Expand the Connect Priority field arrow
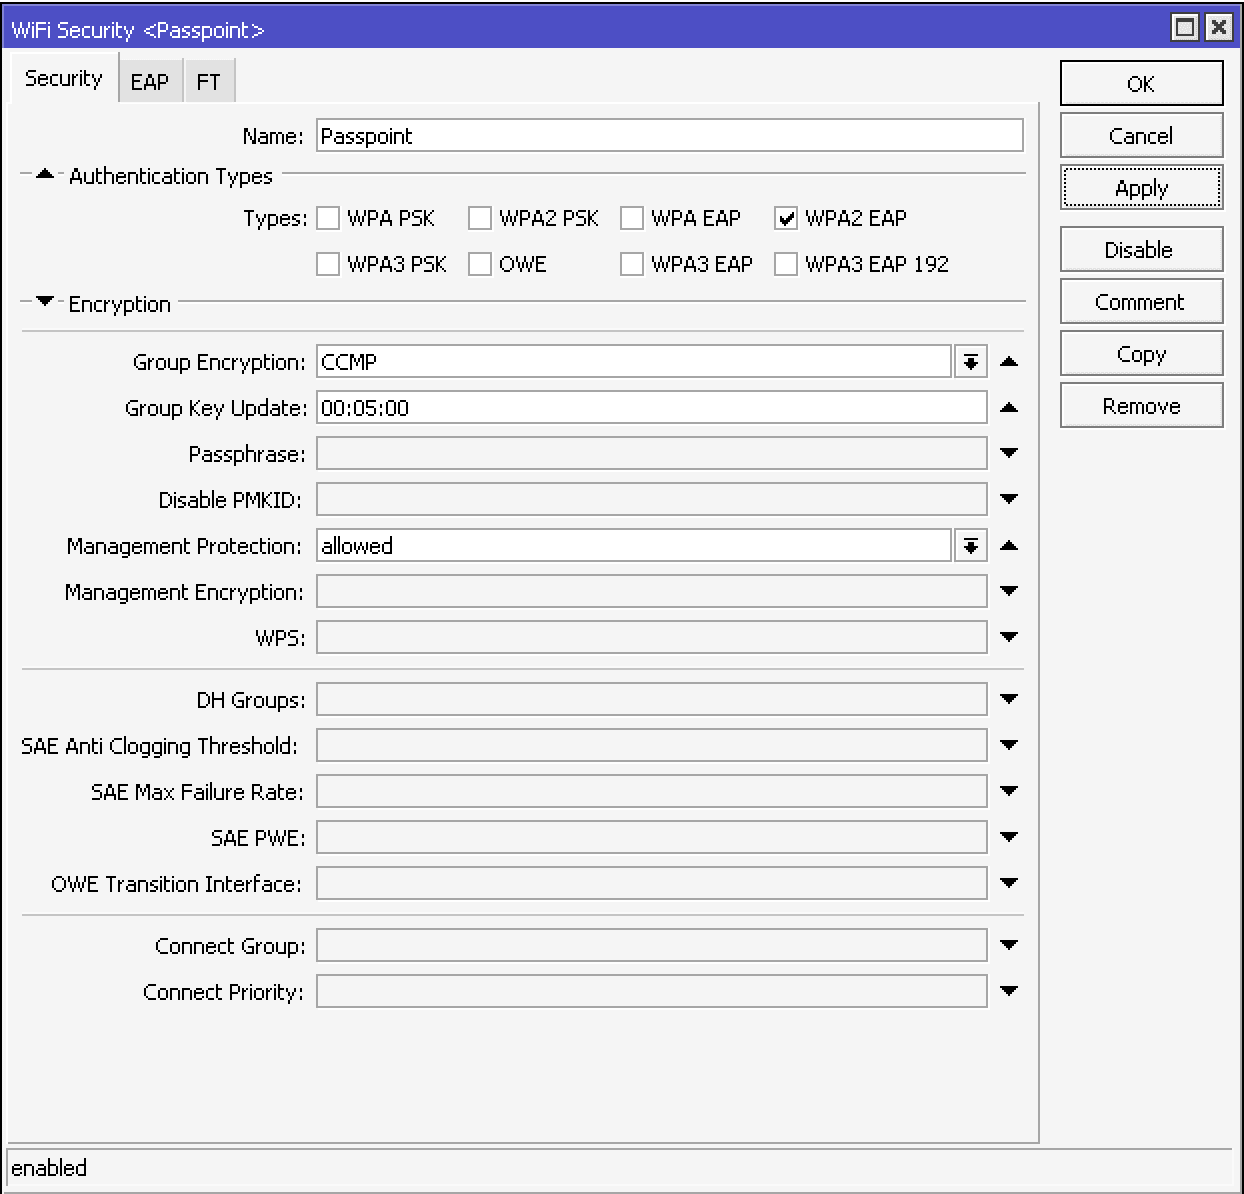This screenshot has width=1244, height=1194. (x=1009, y=992)
